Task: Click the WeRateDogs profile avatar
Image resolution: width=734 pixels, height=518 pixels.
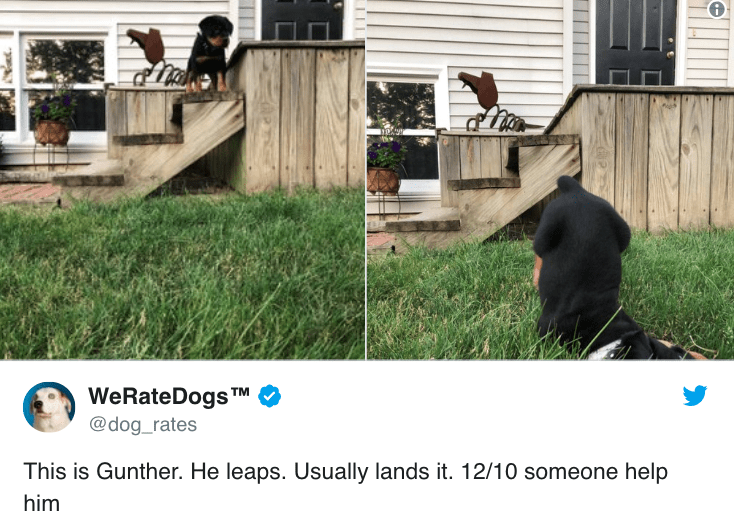Action: (x=49, y=407)
